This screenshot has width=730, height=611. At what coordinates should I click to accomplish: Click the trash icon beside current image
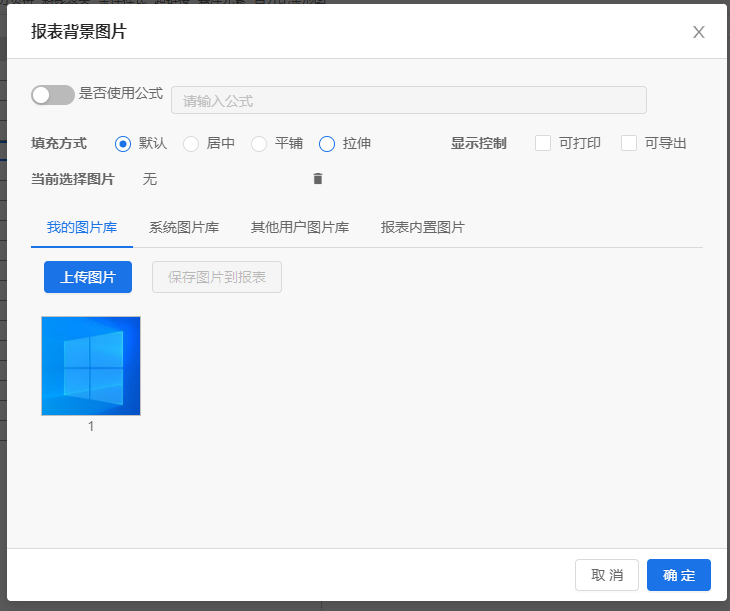click(318, 178)
